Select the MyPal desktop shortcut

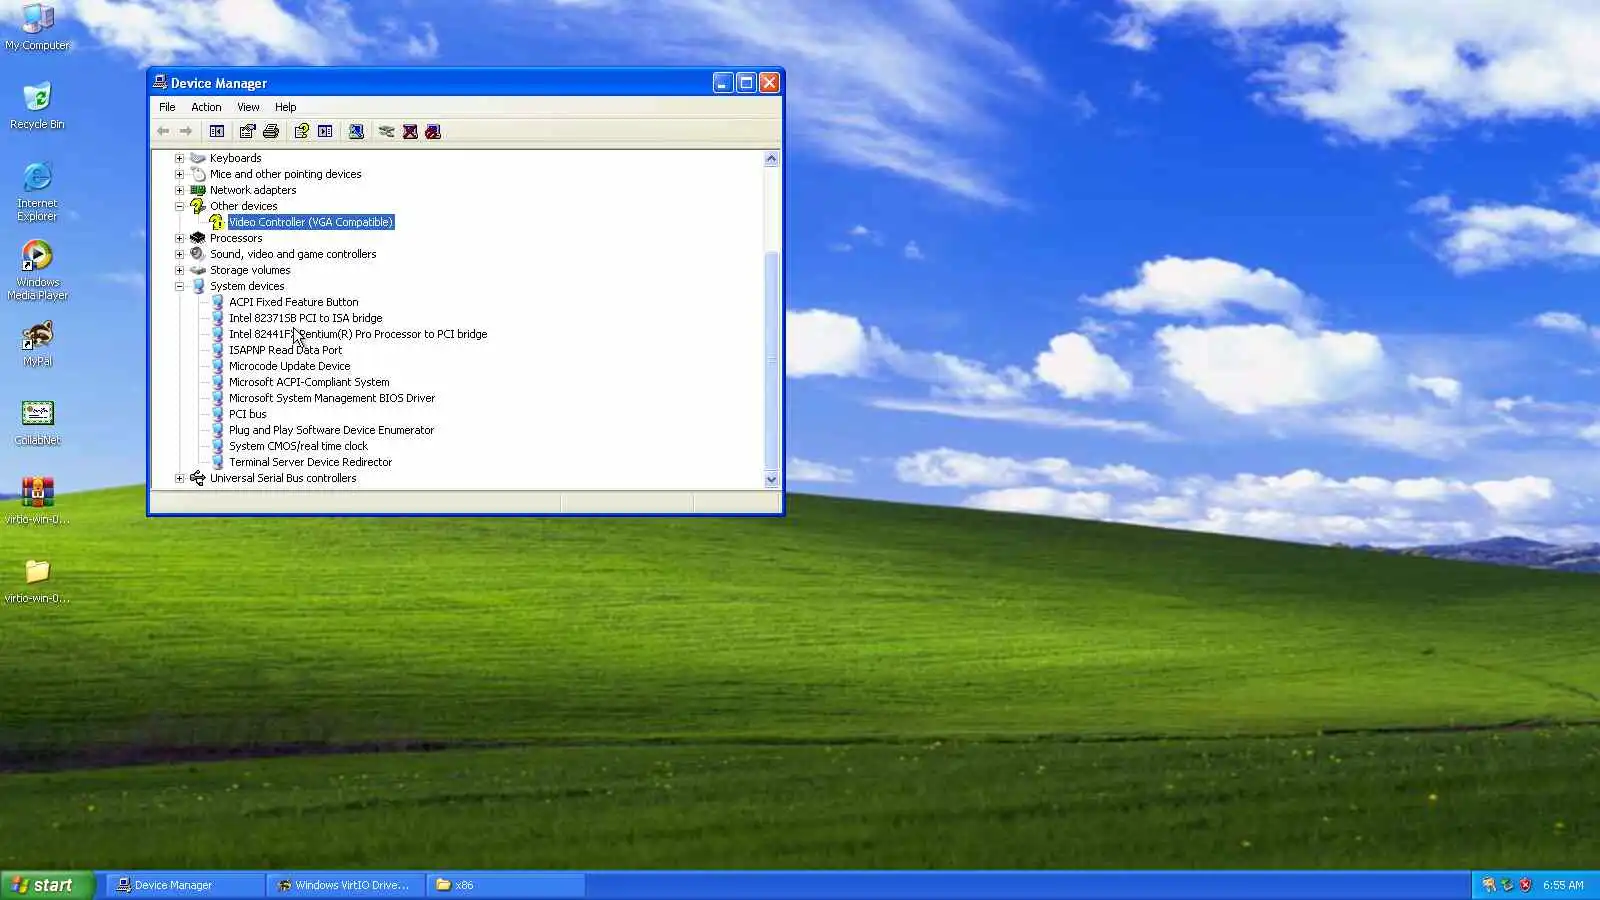click(37, 343)
